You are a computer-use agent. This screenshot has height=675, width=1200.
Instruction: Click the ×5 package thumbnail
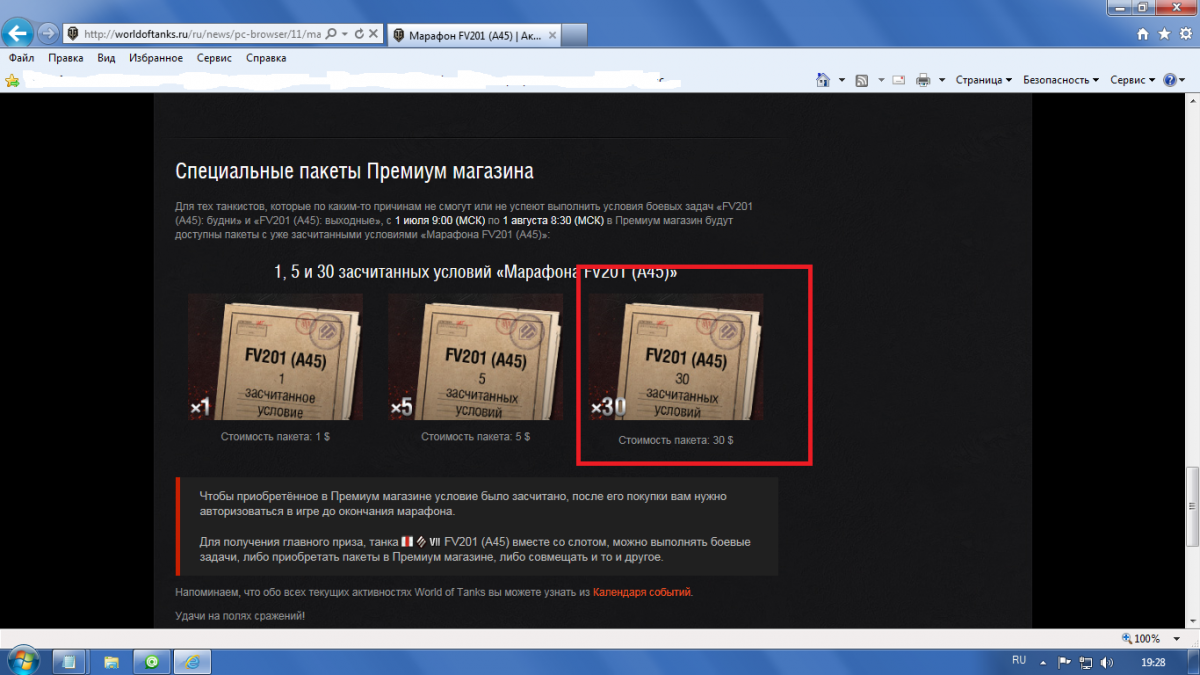[x=475, y=358]
